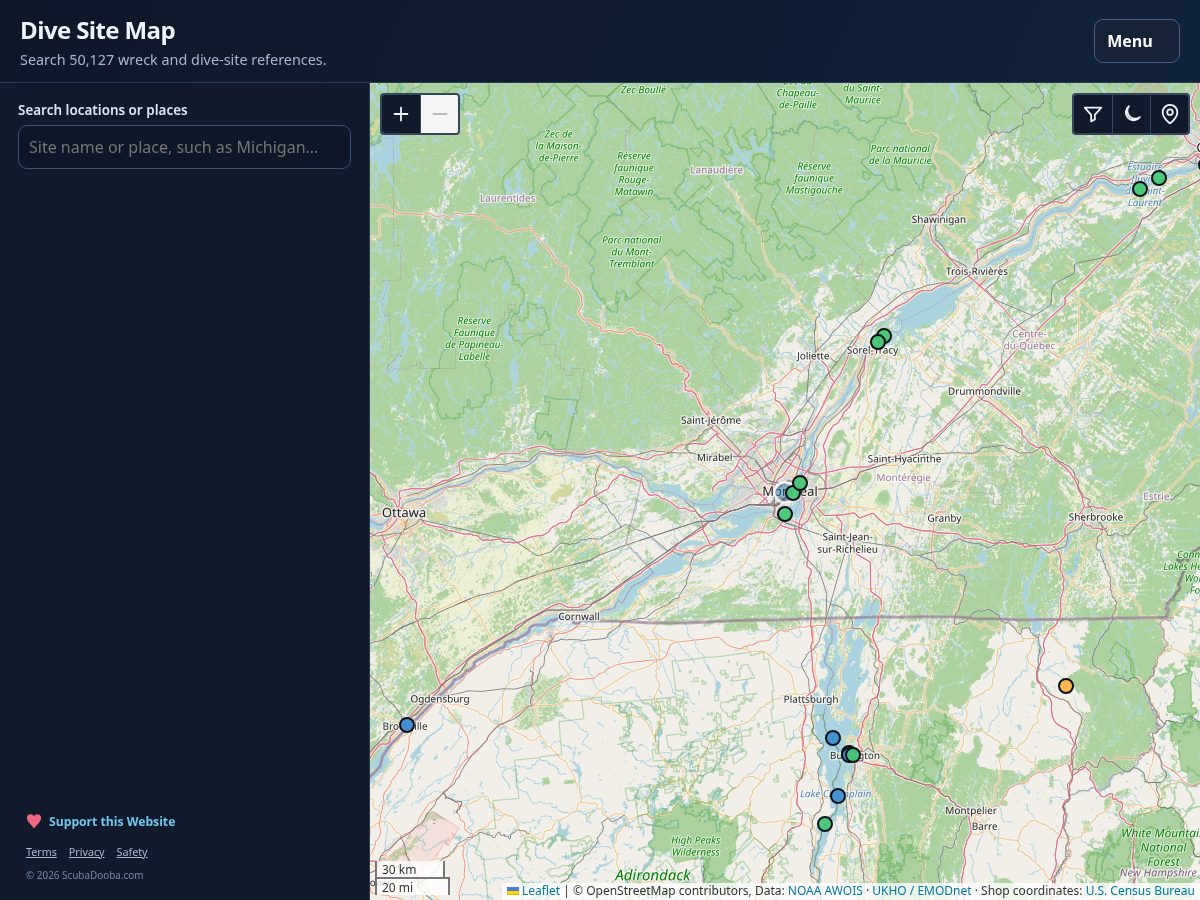Click the Saint-Jérôme map label
Screen dimensions: 1200x900
pos(711,421)
